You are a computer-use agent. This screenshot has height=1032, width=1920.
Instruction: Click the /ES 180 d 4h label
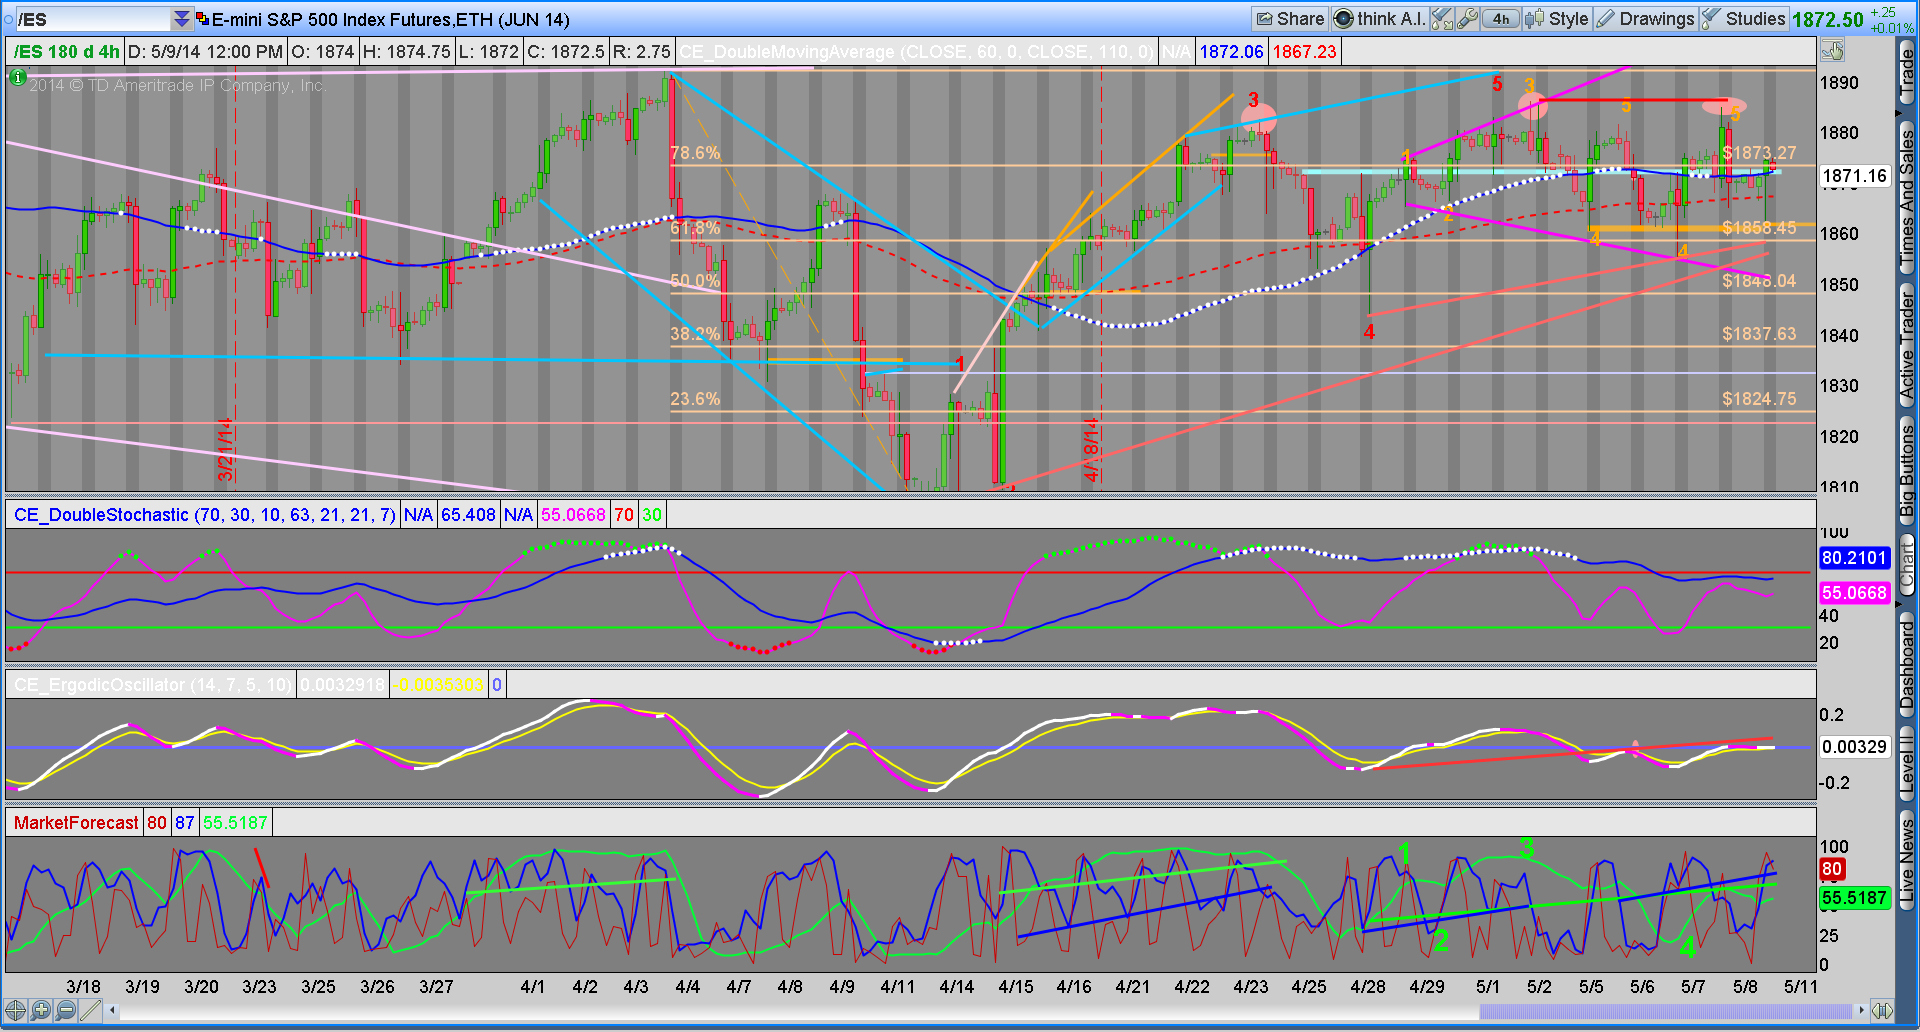(66, 52)
